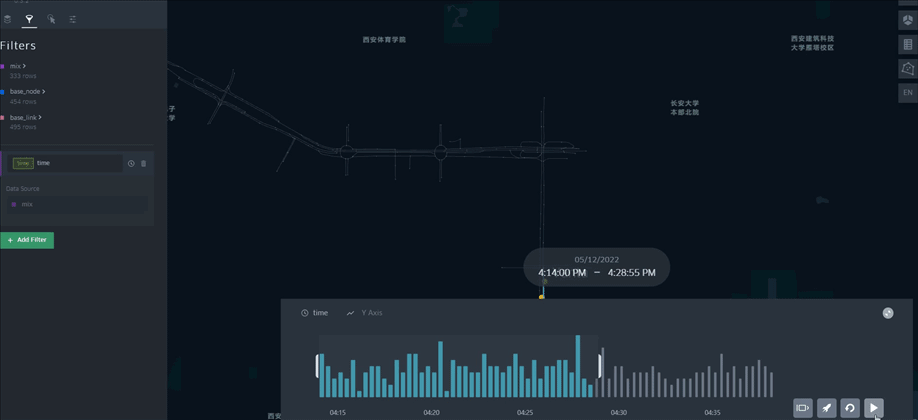918x420 pixels.
Task: Expand the base_node dataset table
Action: (x=44, y=91)
